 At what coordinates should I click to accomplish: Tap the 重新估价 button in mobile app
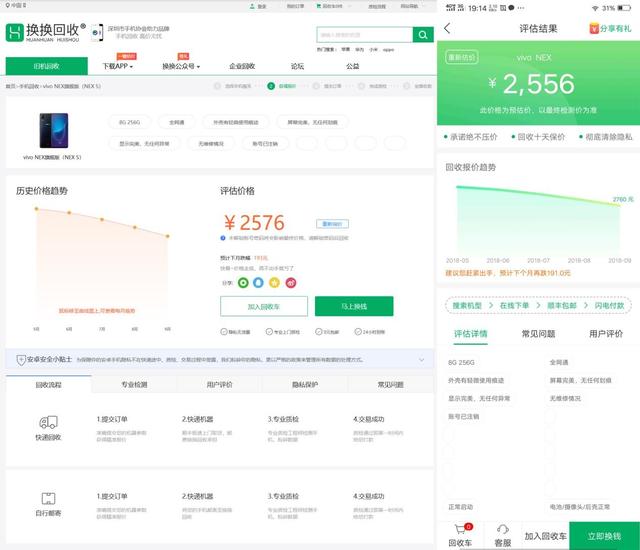pyautogui.click(x=462, y=57)
